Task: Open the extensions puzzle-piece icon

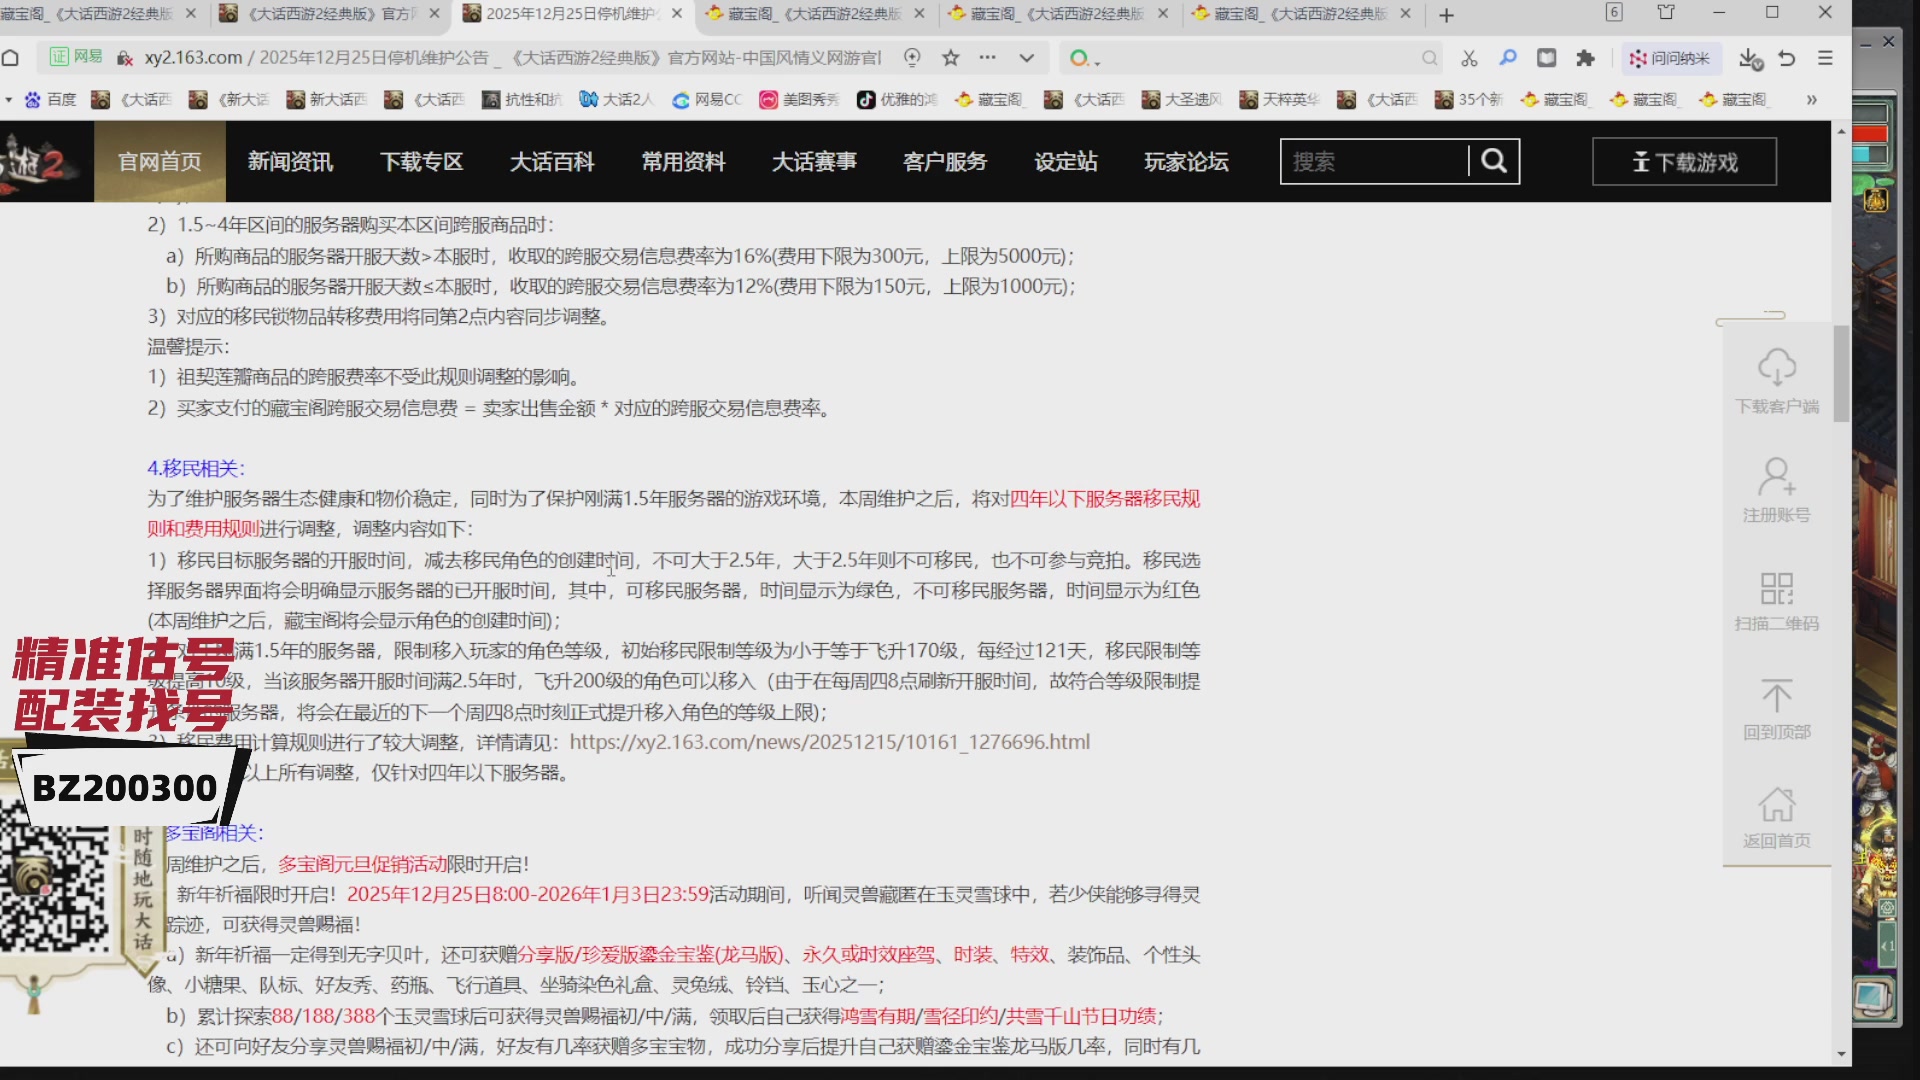Action: pos(1585,58)
